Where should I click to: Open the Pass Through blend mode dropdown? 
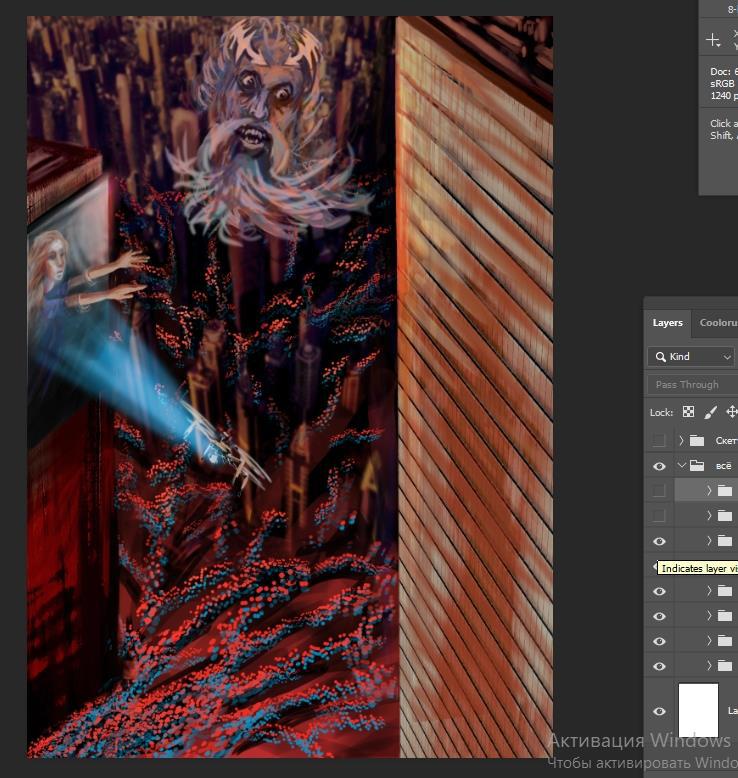pyautogui.click(x=693, y=384)
